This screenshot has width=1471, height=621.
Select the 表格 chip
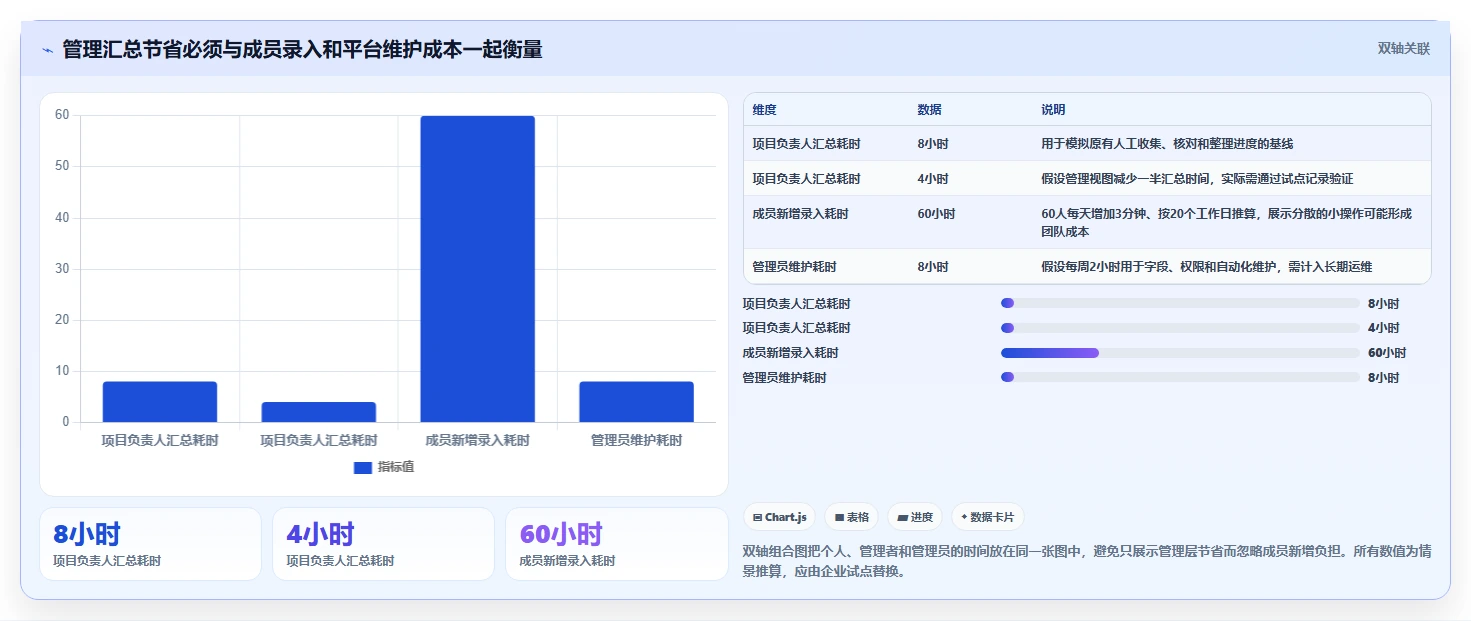(x=851, y=517)
